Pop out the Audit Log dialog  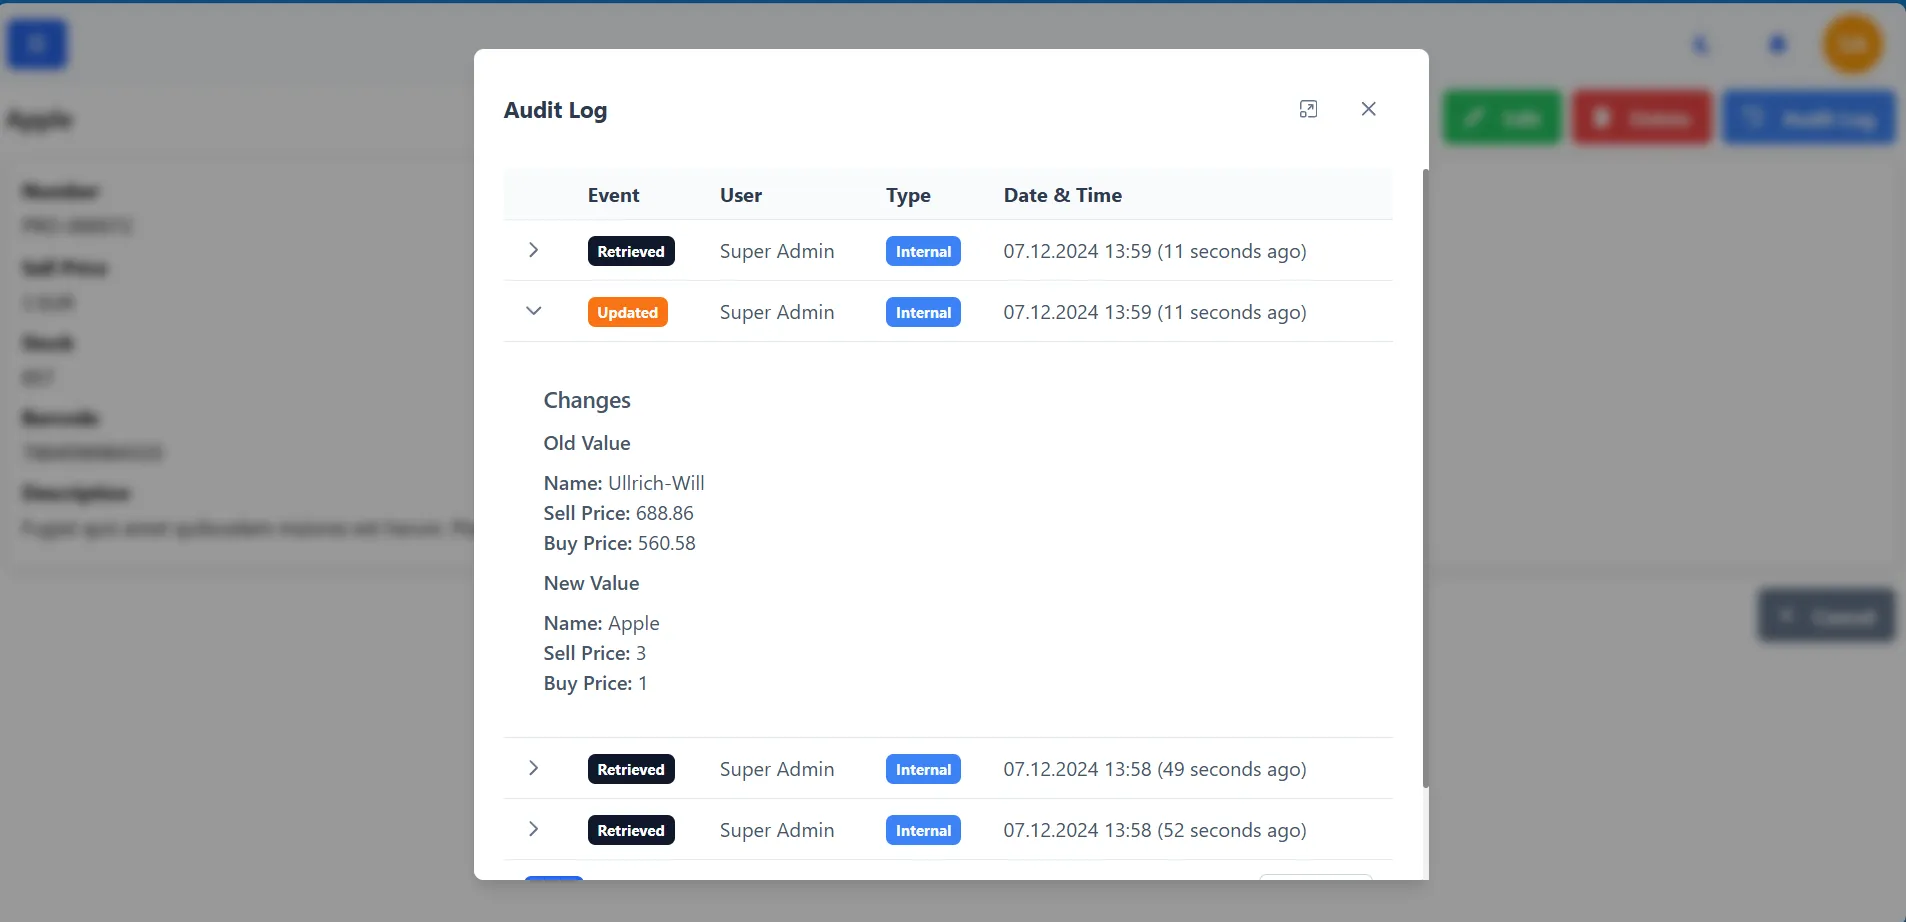pyautogui.click(x=1309, y=109)
